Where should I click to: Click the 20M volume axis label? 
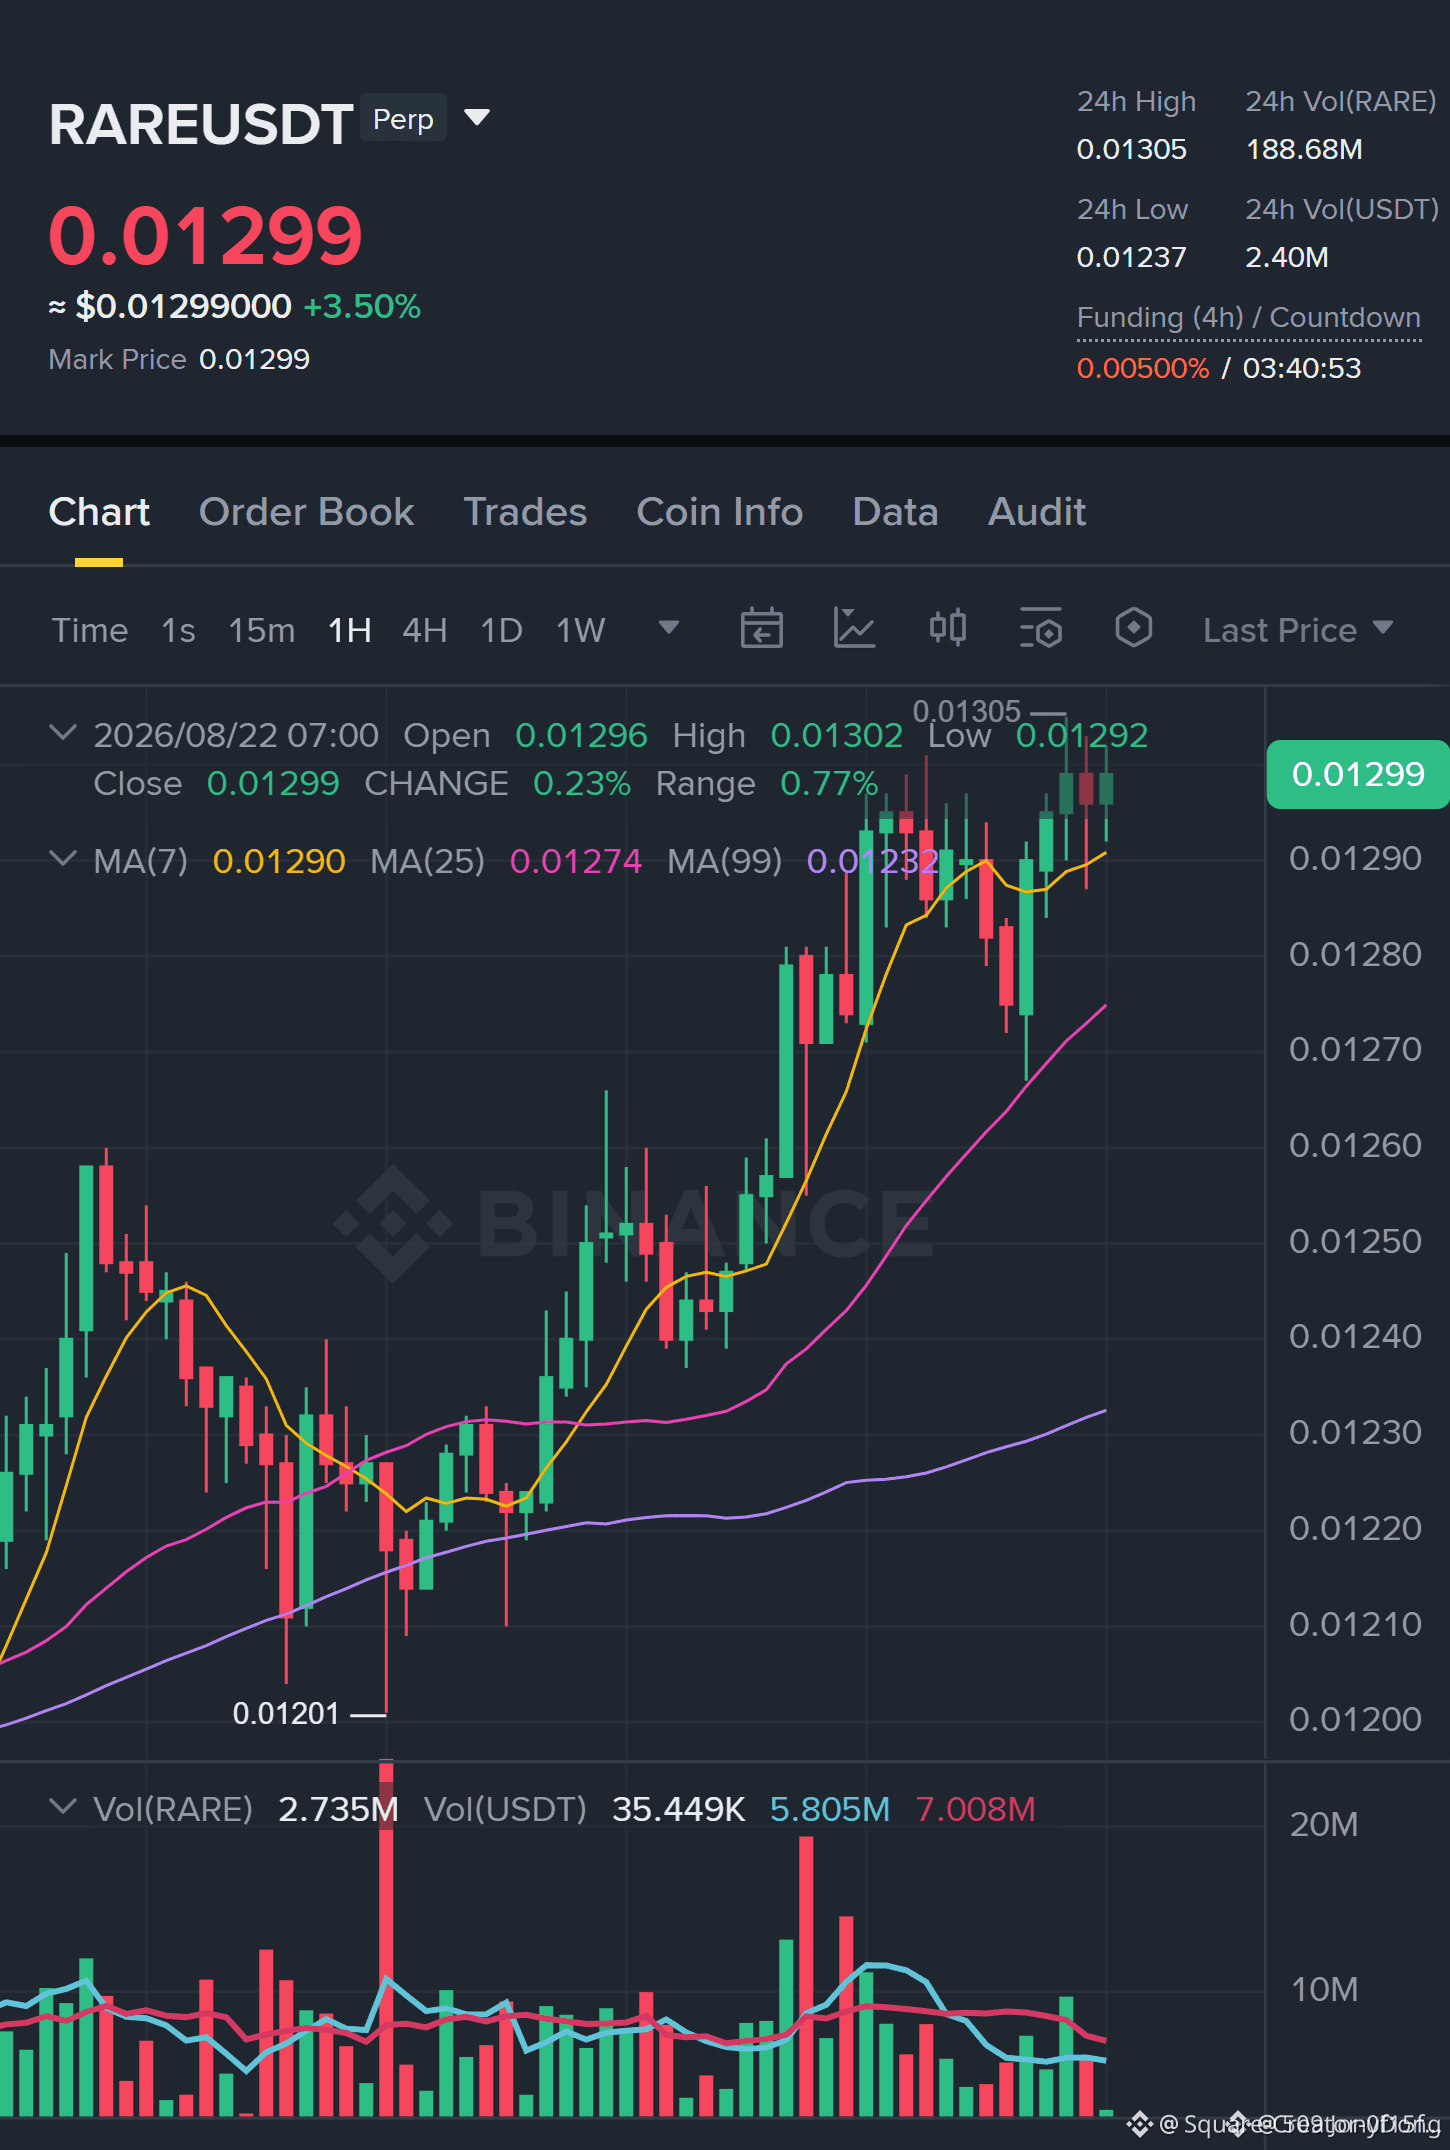pyautogui.click(x=1324, y=1825)
